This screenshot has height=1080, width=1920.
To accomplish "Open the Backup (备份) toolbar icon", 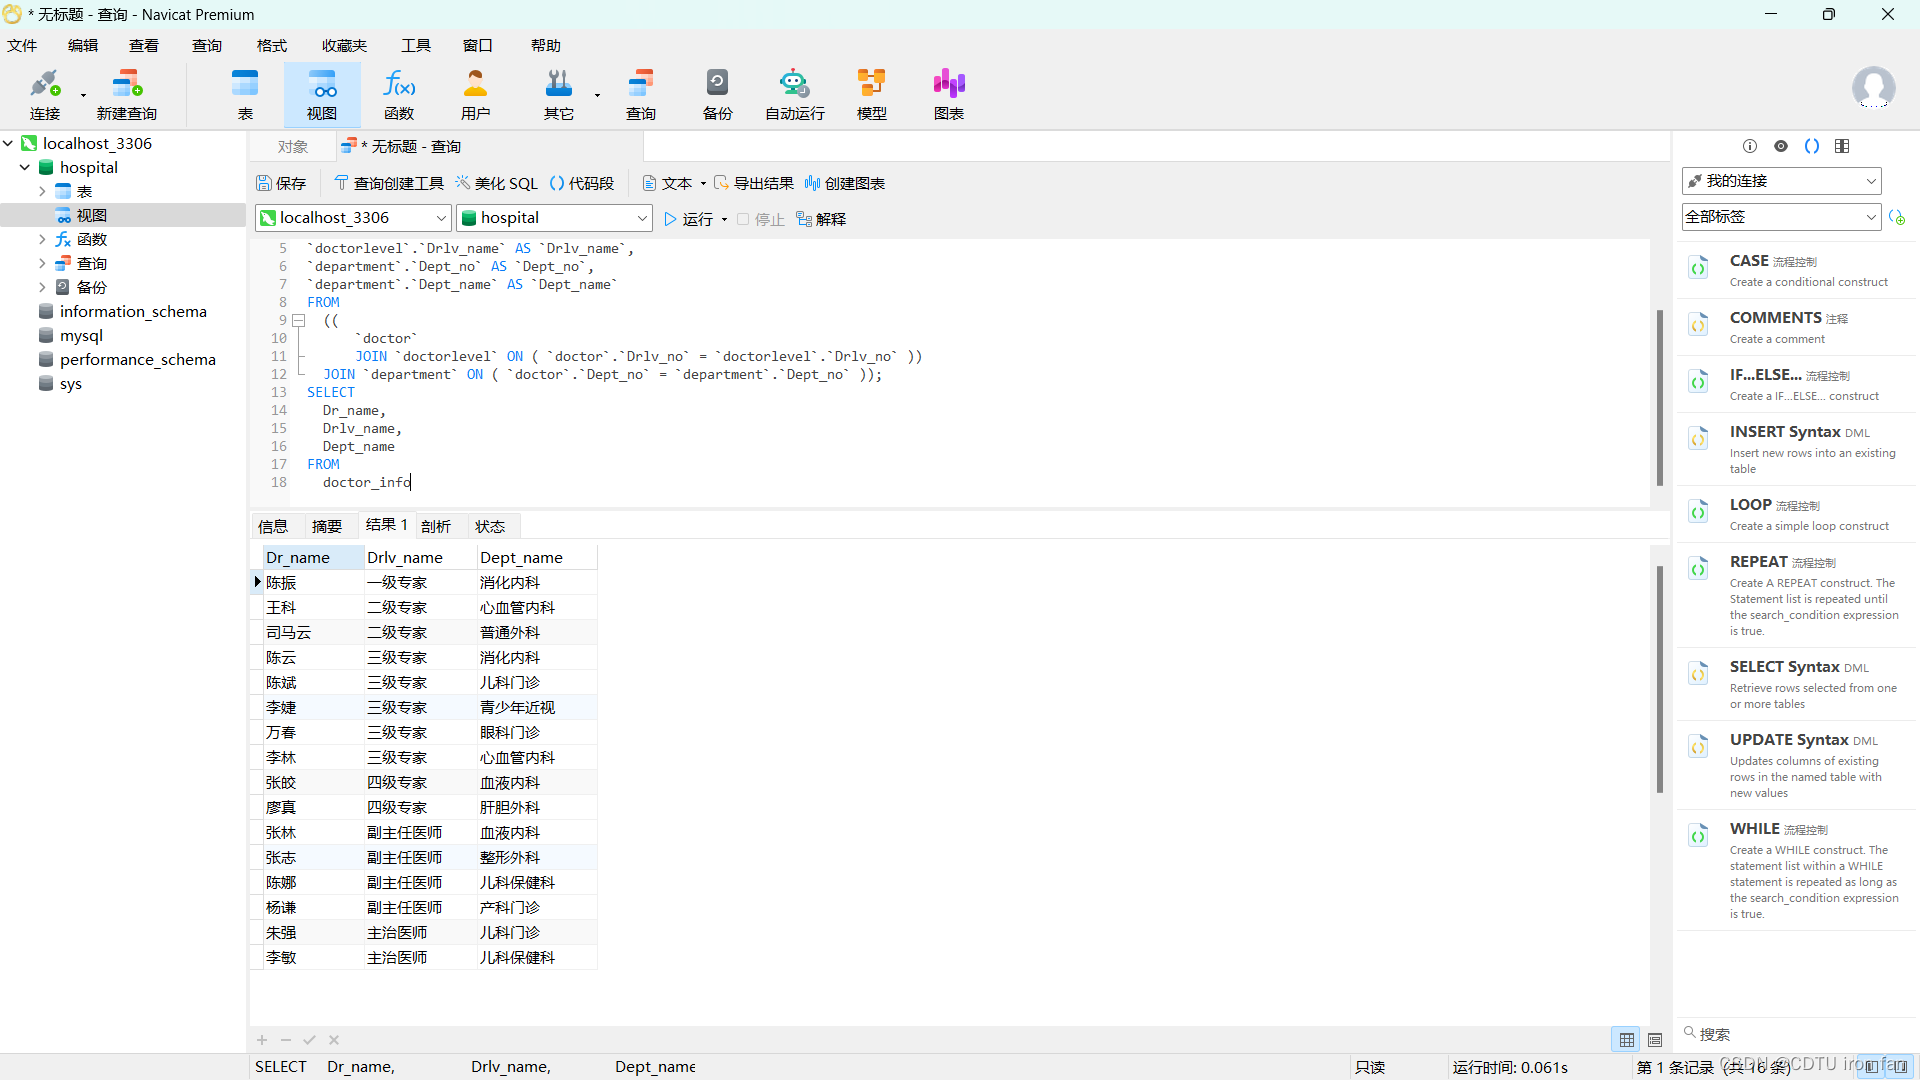I will 718,95.
